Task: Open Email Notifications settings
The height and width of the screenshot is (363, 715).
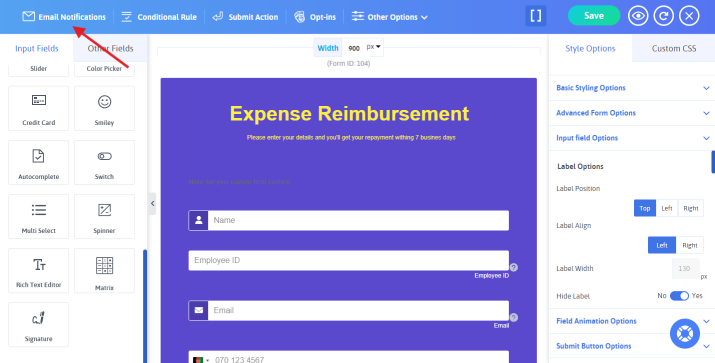Action: (x=64, y=17)
